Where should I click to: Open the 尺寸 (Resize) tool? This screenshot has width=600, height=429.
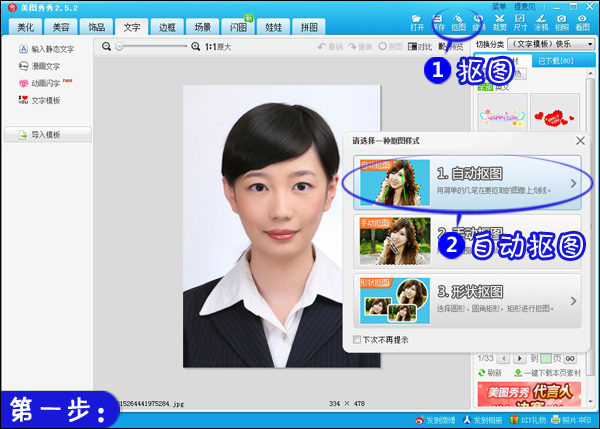519,24
